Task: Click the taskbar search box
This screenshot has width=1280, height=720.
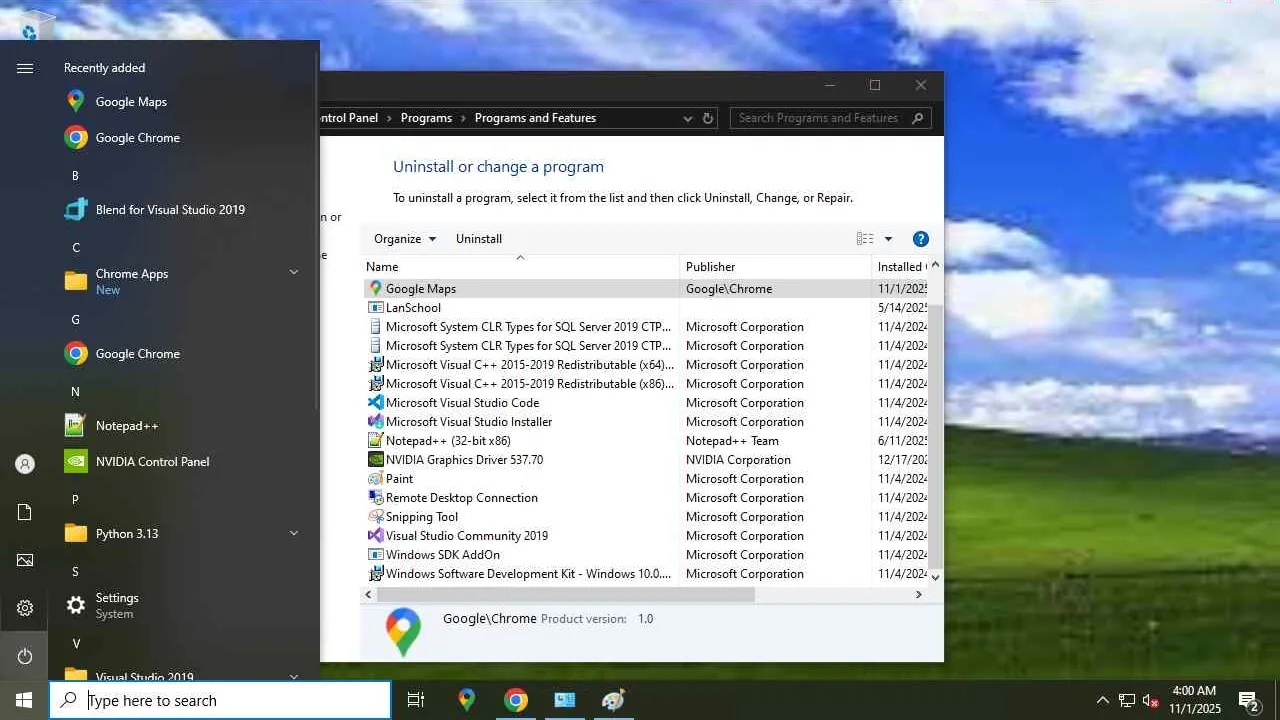Action: point(220,700)
